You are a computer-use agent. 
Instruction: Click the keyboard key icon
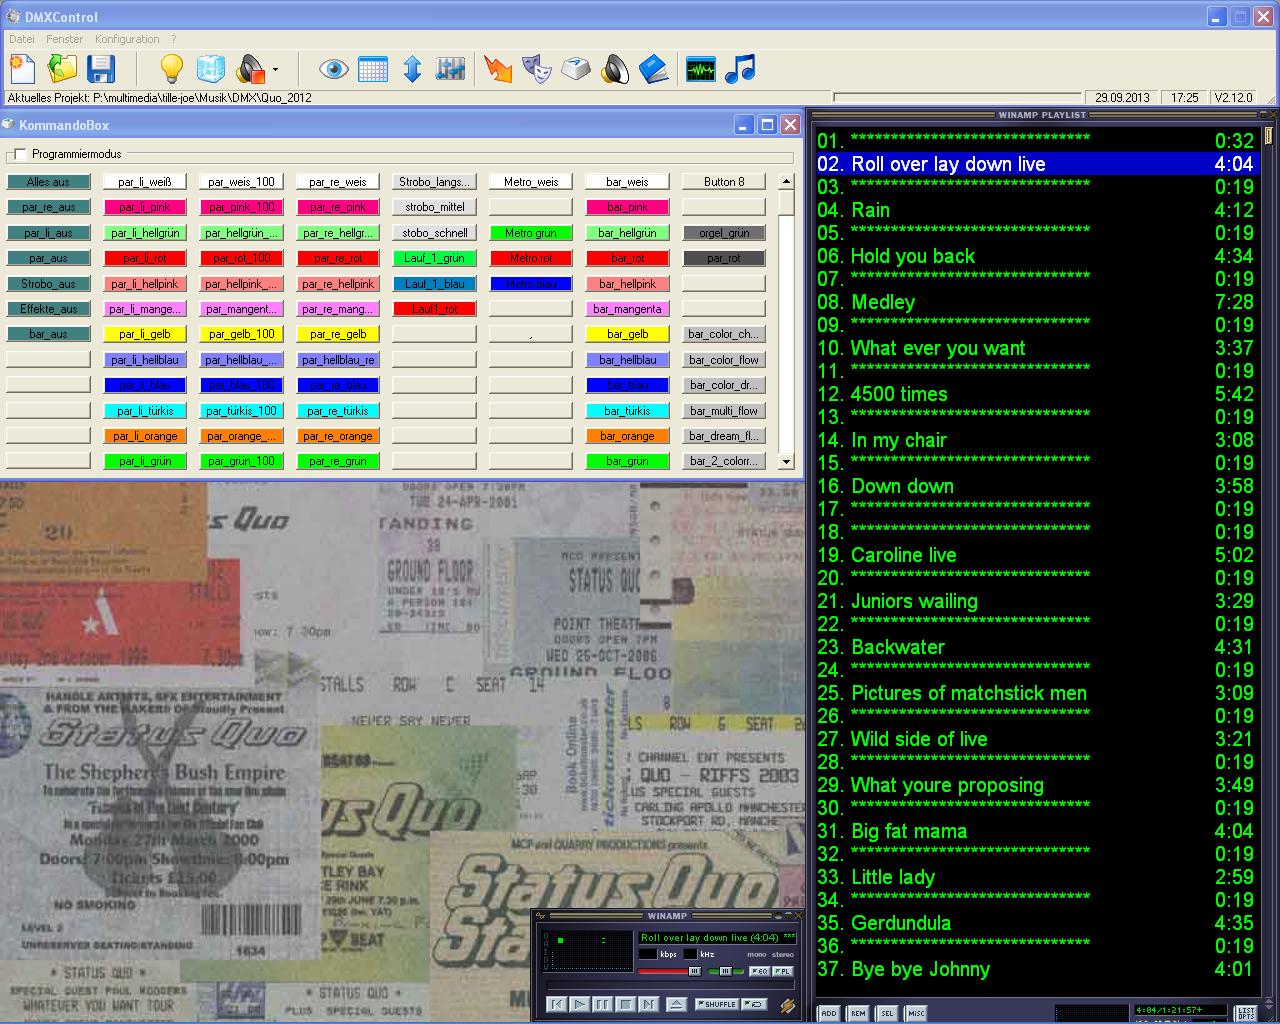pos(577,69)
